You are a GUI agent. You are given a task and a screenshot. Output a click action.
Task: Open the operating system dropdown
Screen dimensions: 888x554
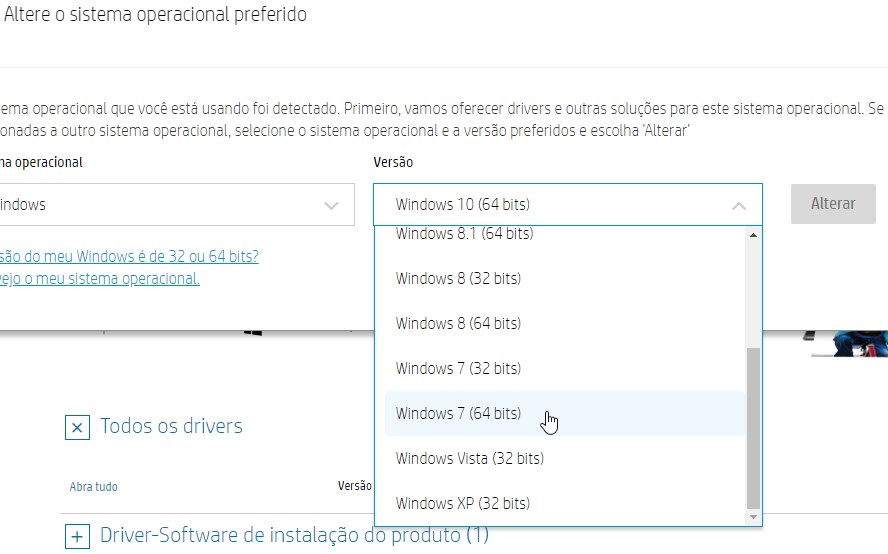[176, 204]
